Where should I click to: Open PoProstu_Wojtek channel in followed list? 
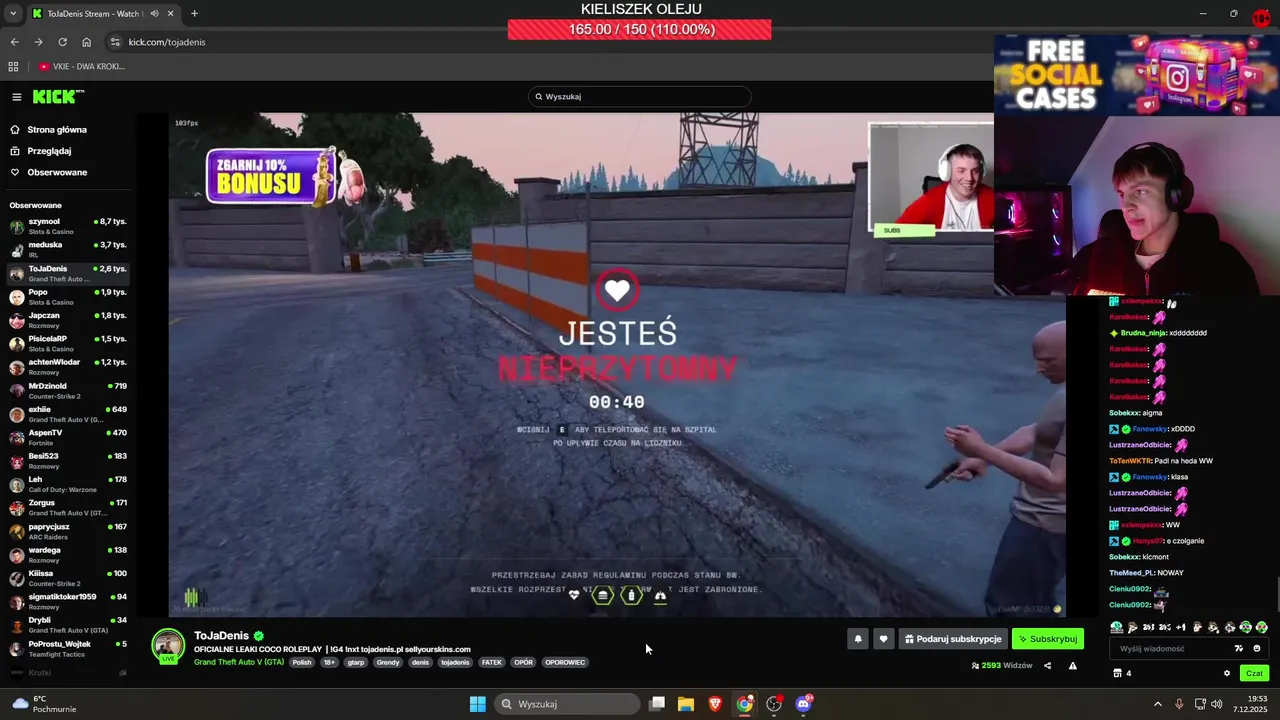[x=68, y=648]
